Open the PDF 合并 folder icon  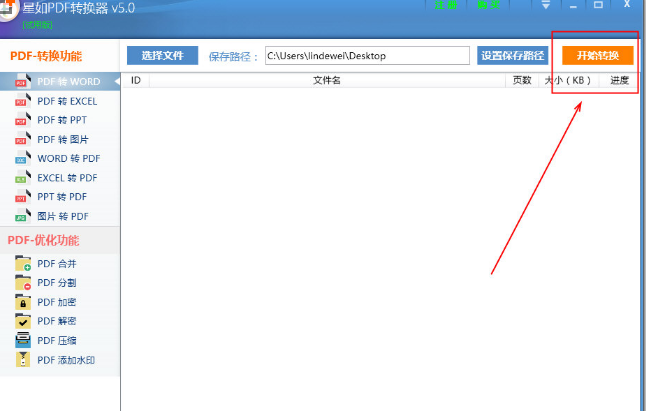(x=23, y=264)
